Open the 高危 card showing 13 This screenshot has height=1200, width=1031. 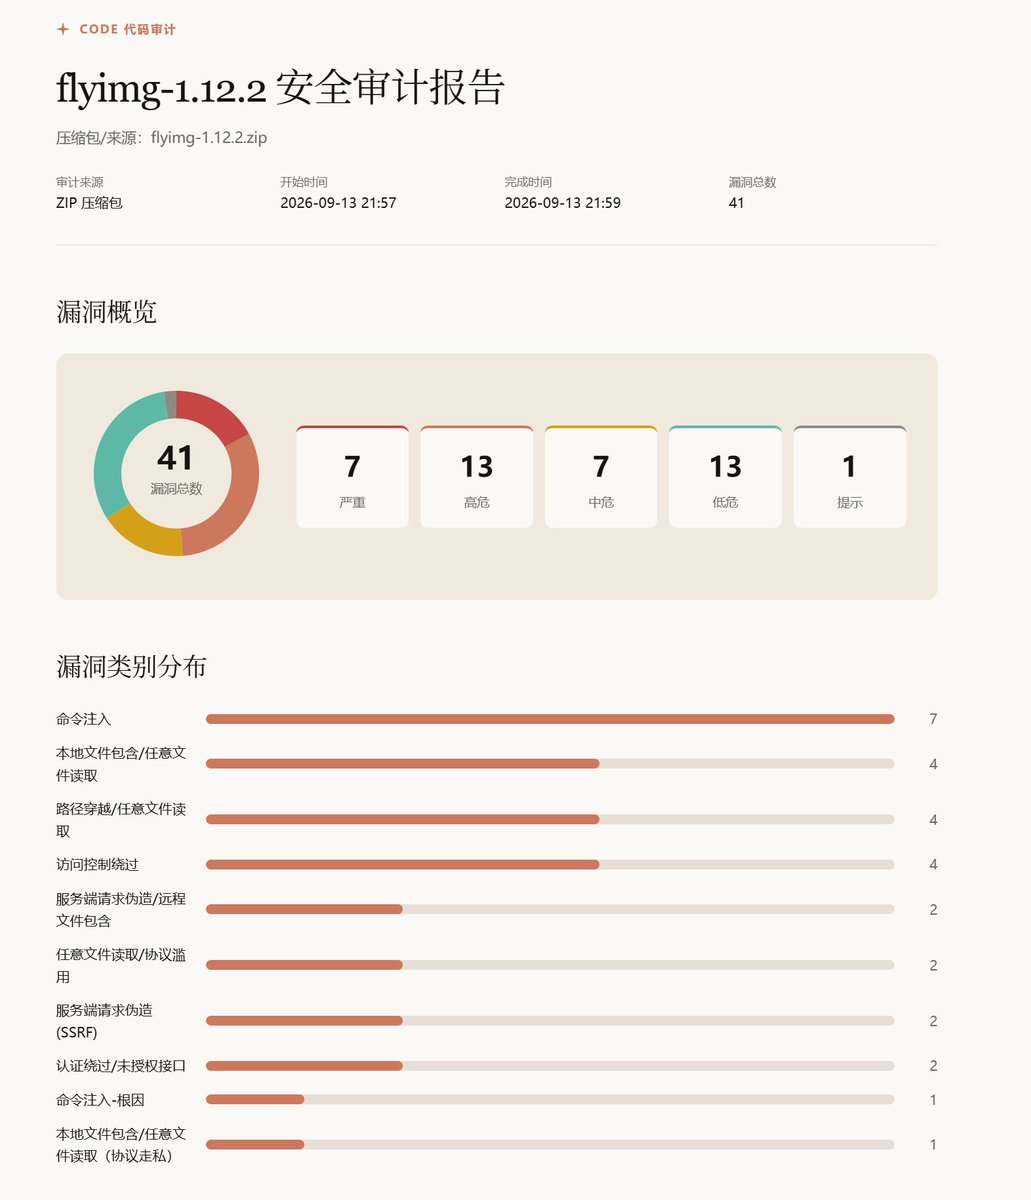pyautogui.click(x=476, y=477)
